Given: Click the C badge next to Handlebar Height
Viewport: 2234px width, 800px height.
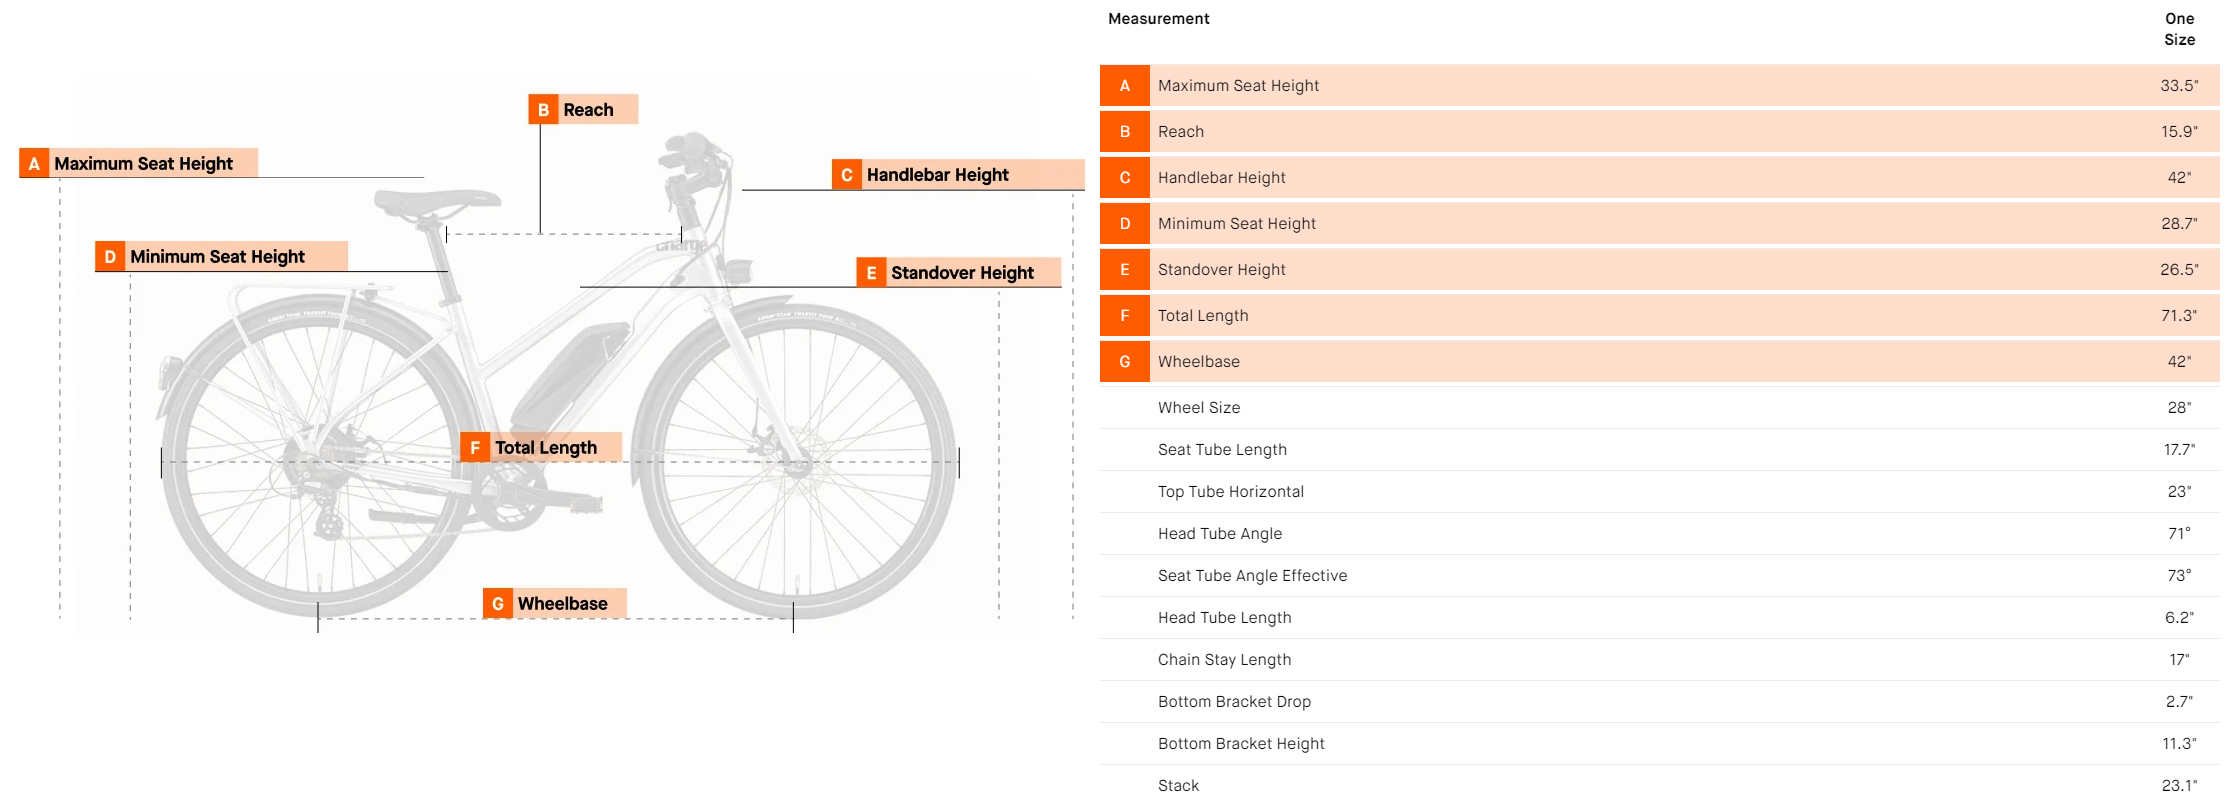Looking at the screenshot, I should [x=846, y=175].
